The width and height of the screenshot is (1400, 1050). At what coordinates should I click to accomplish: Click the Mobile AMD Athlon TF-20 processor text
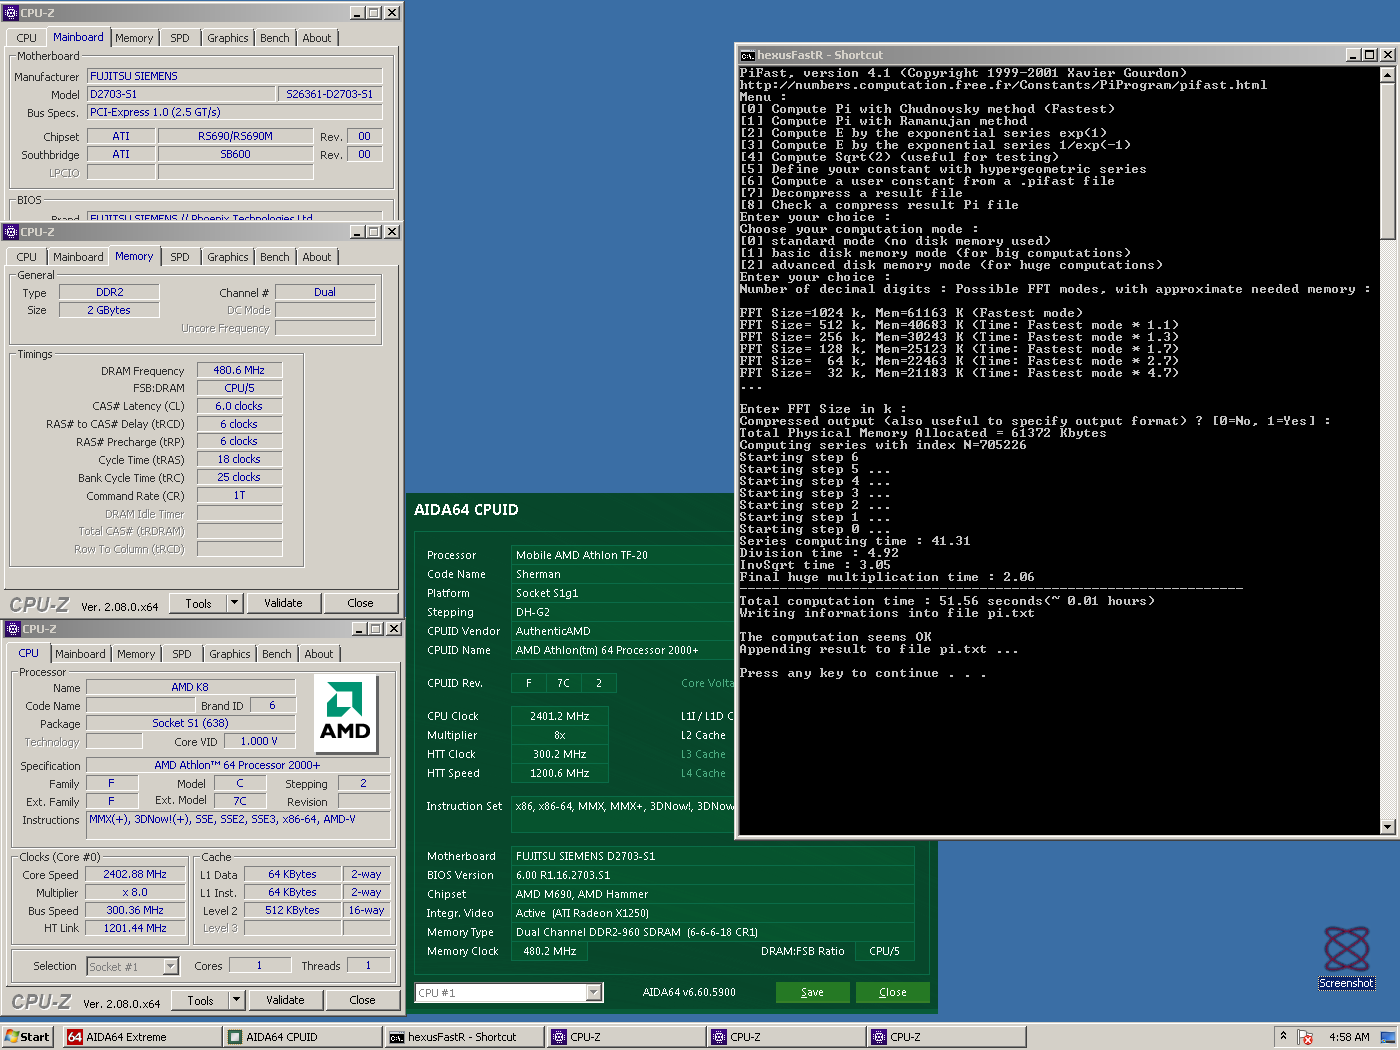(x=582, y=555)
